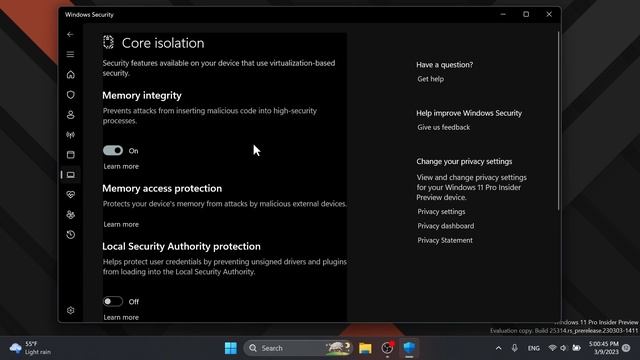The height and width of the screenshot is (360, 640).
Task: Click the taskbar Search box
Action: coord(299,348)
